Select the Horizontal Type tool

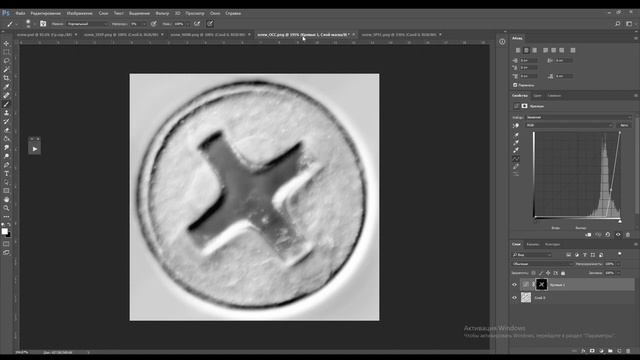pyautogui.click(x=6, y=174)
